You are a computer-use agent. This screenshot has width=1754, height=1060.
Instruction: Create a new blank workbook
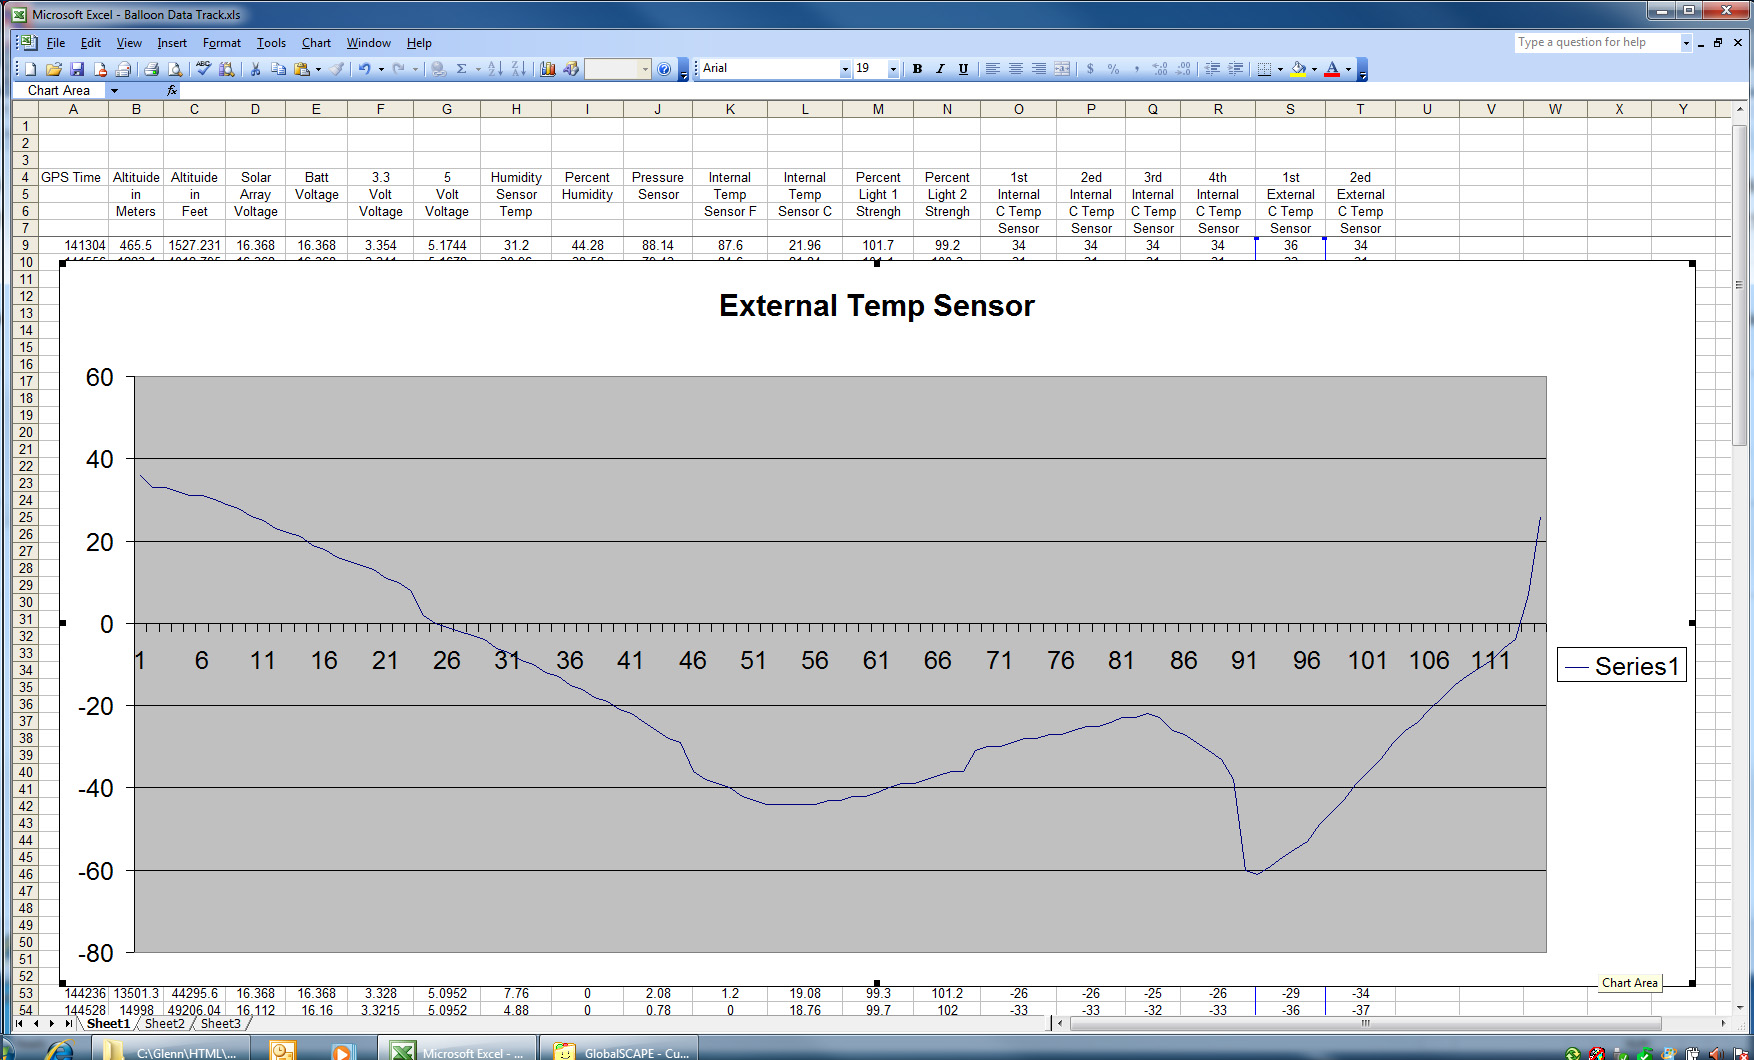coord(31,69)
